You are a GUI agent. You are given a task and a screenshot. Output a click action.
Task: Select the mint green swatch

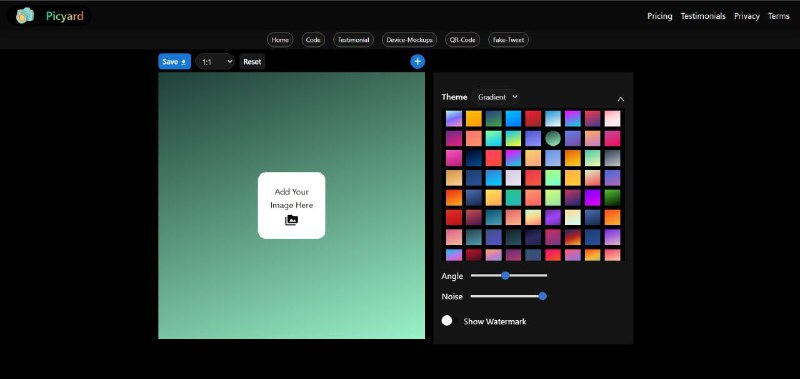[553, 178]
